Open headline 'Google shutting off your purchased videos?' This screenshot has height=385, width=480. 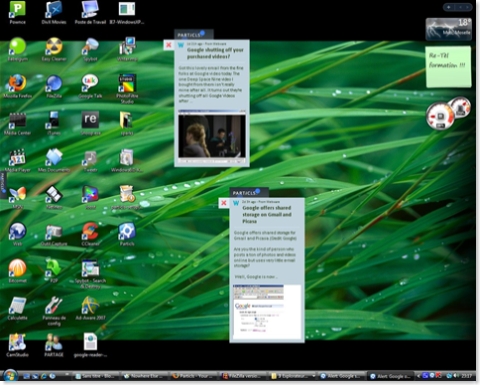[215, 53]
